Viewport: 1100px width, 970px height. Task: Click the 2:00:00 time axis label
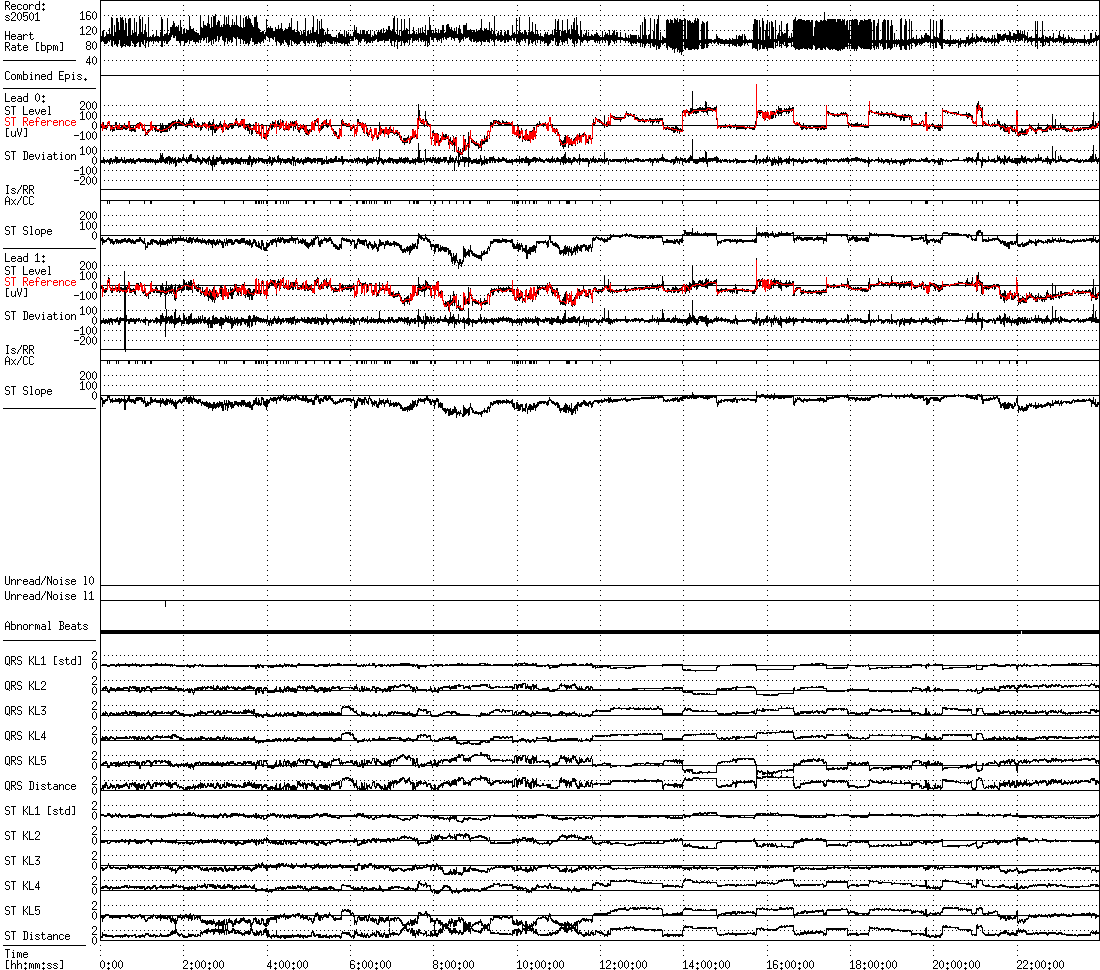(205, 965)
